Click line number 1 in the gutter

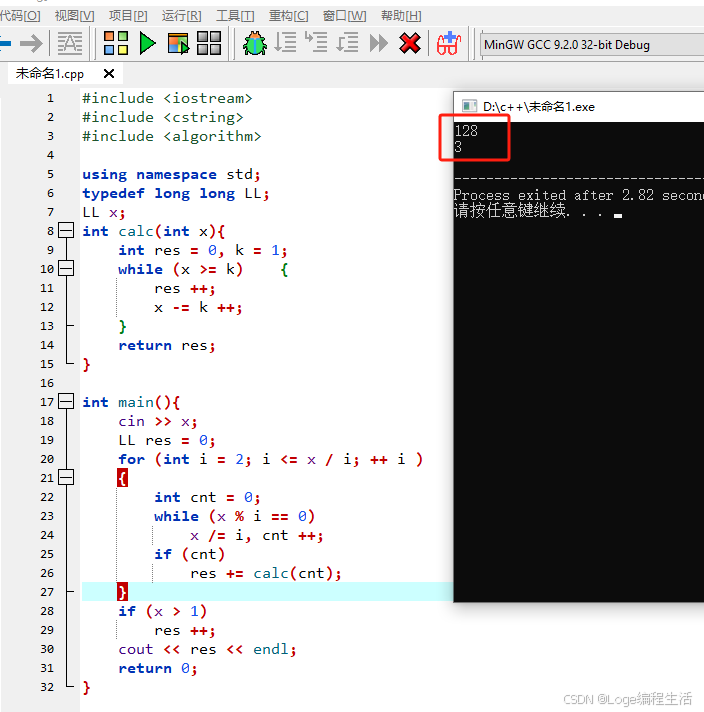pos(50,98)
